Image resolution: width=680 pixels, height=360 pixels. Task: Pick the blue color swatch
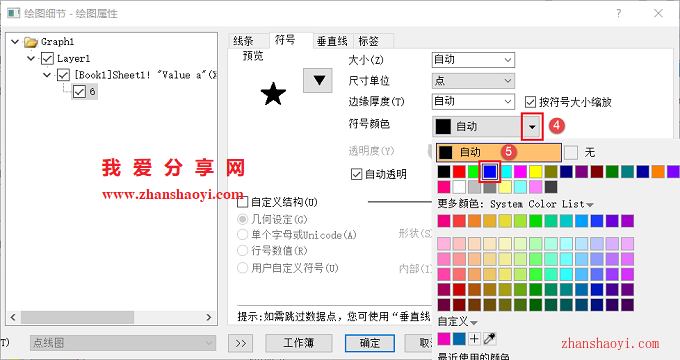click(x=490, y=172)
